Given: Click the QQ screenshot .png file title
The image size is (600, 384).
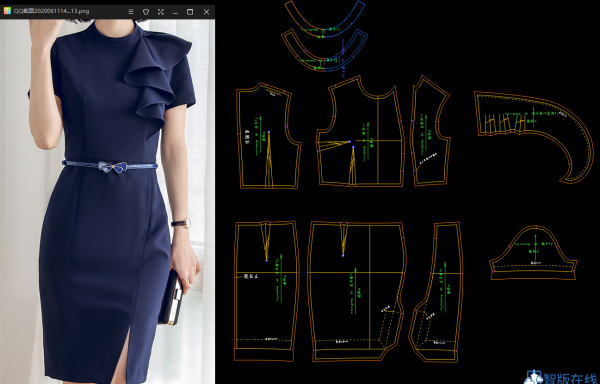Looking at the screenshot, I should [51, 11].
